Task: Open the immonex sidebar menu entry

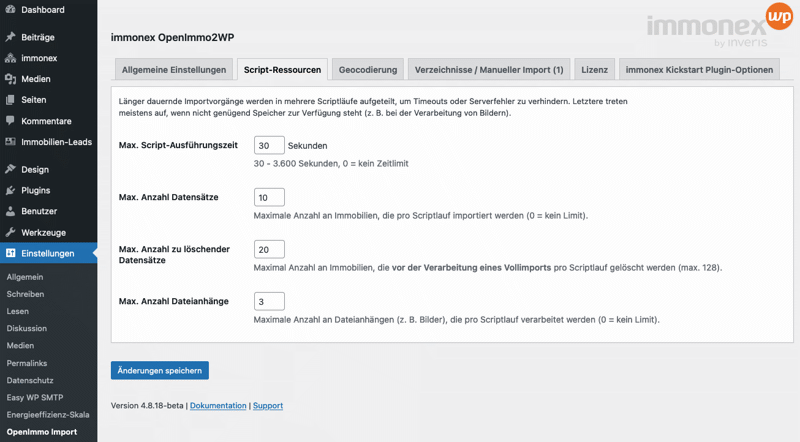Action: pos(48,58)
